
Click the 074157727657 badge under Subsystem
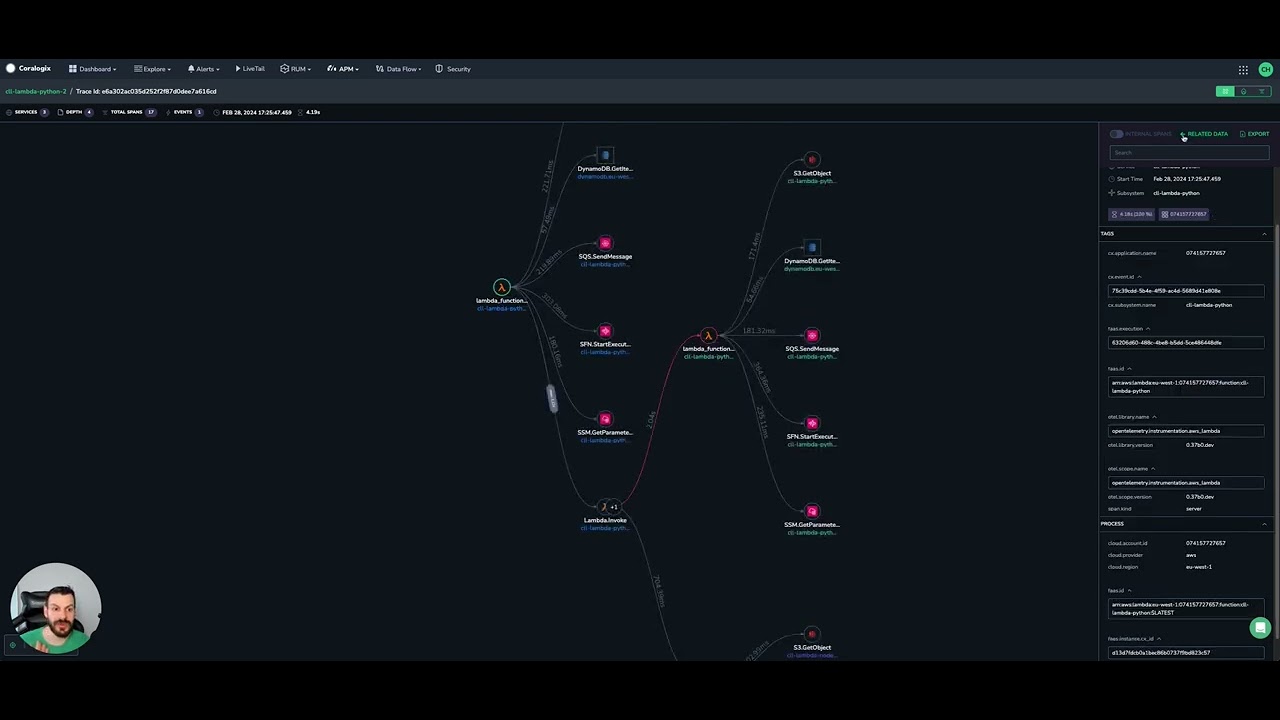tap(1184, 214)
